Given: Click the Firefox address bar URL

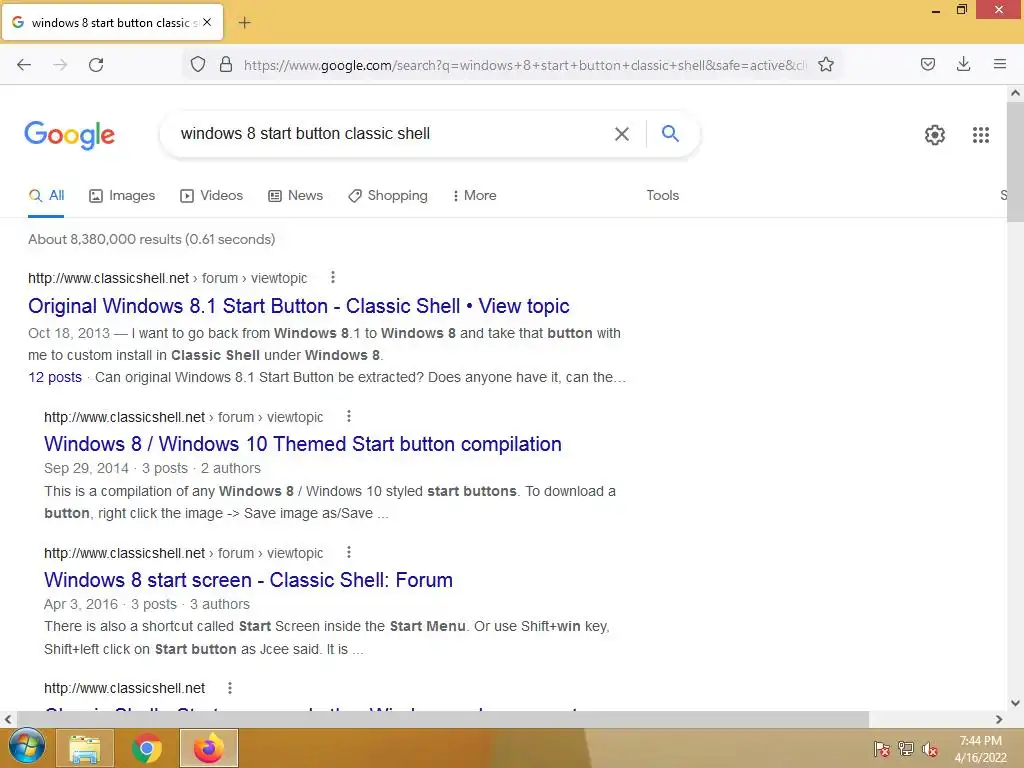Looking at the screenshot, I should coord(525,65).
